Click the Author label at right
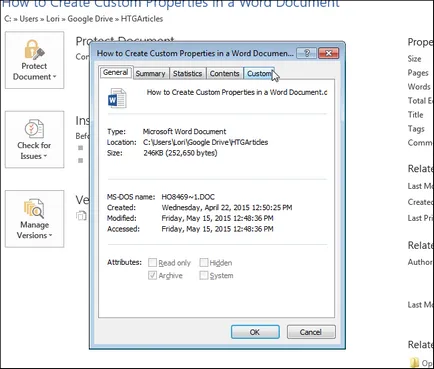The width and height of the screenshot is (434, 369). click(x=420, y=262)
